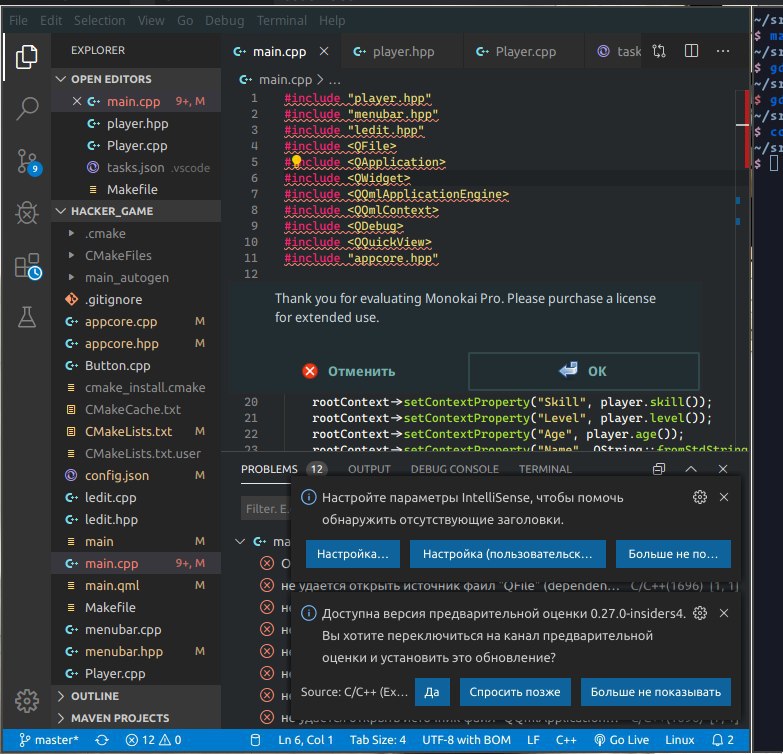Click Больше не показывать button
Image resolution: width=783 pixels, height=754 pixels.
click(x=656, y=692)
